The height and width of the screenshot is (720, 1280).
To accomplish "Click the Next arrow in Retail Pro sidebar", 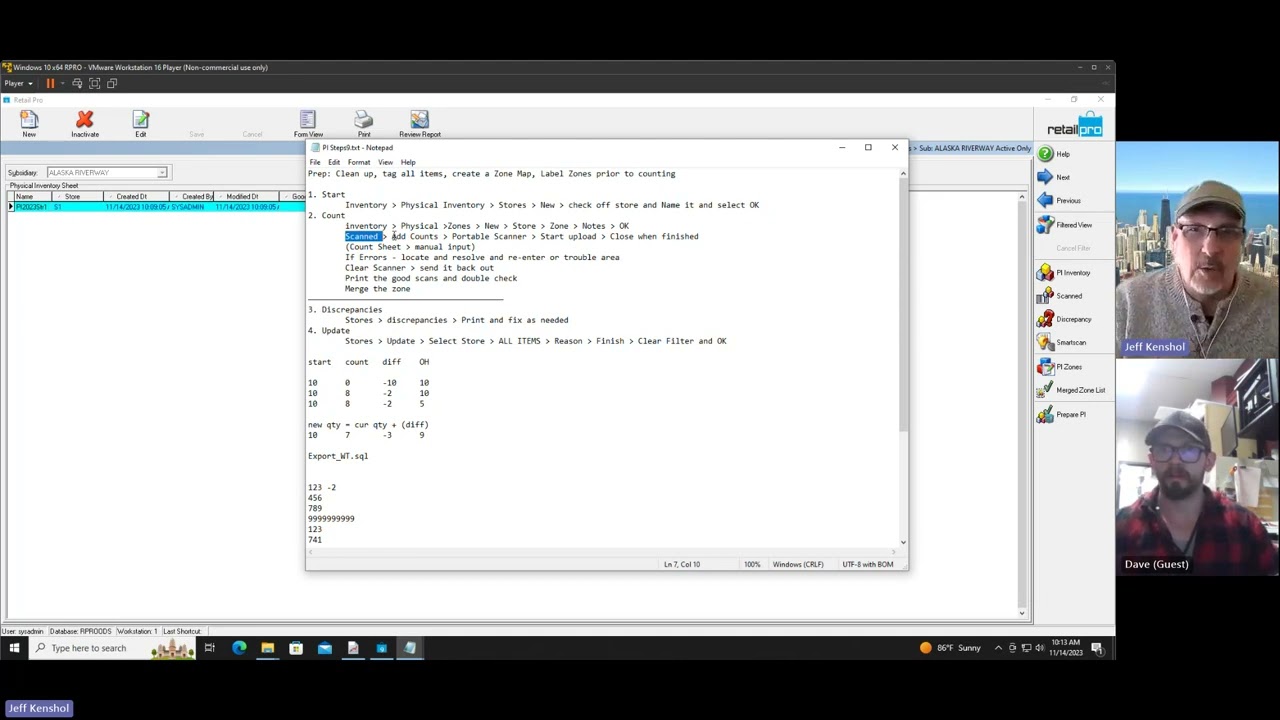I will tap(1054, 177).
